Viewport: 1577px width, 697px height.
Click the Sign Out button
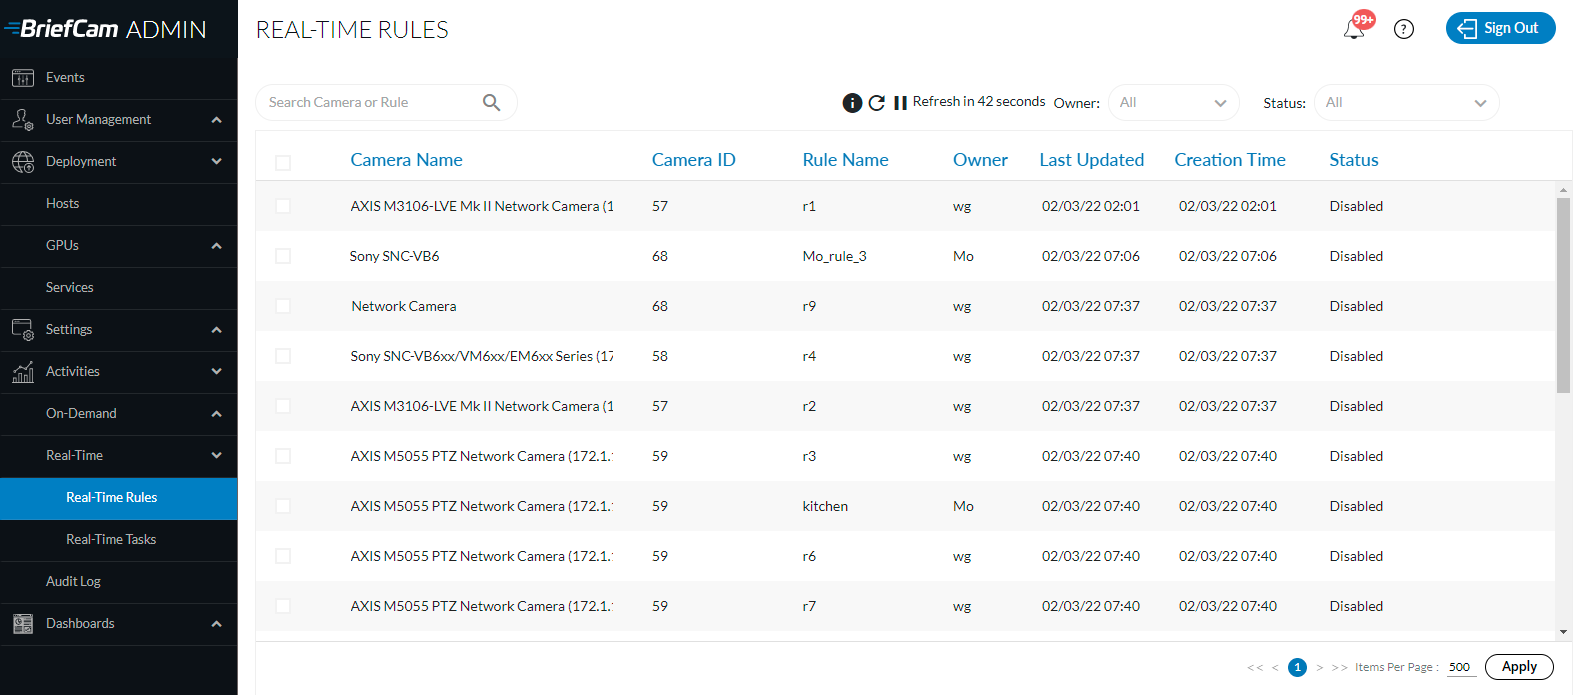tap(1500, 28)
